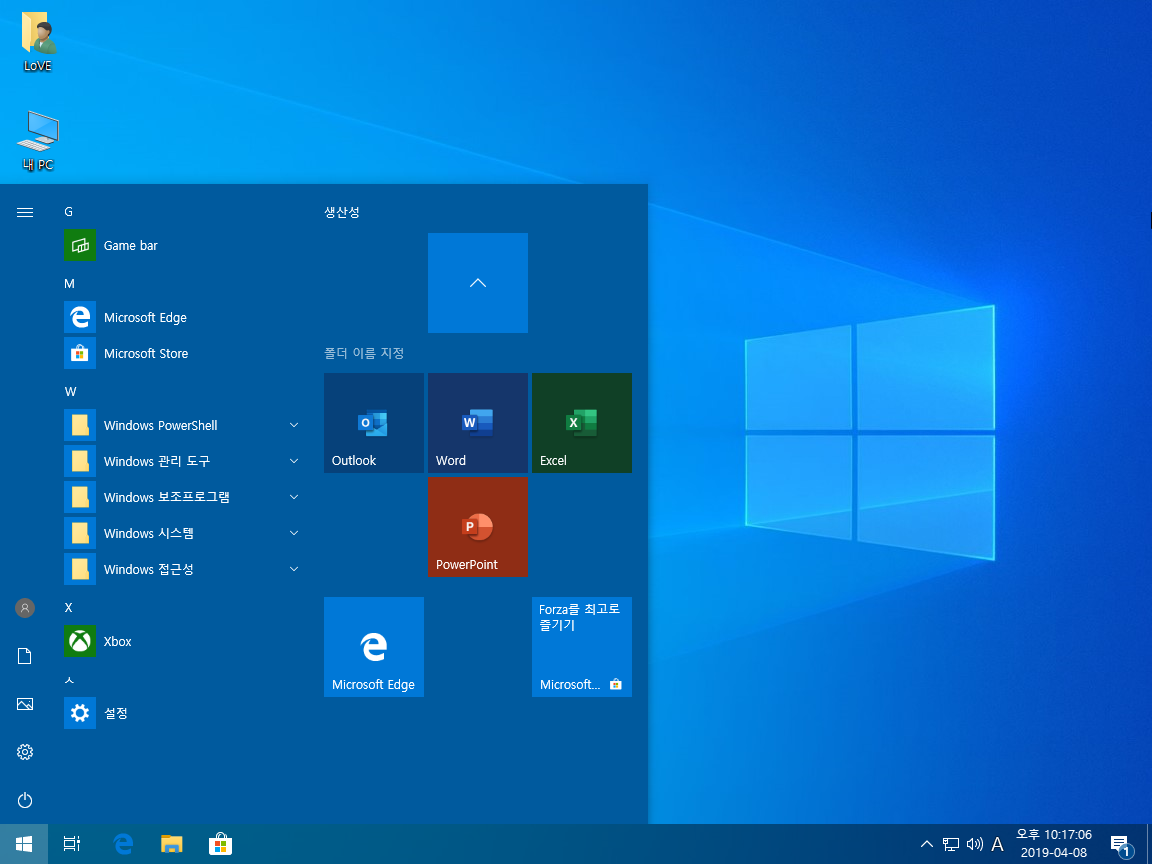Open Task View on the taskbar
Screen dimensions: 1152x864
pyautogui.click(x=71, y=844)
